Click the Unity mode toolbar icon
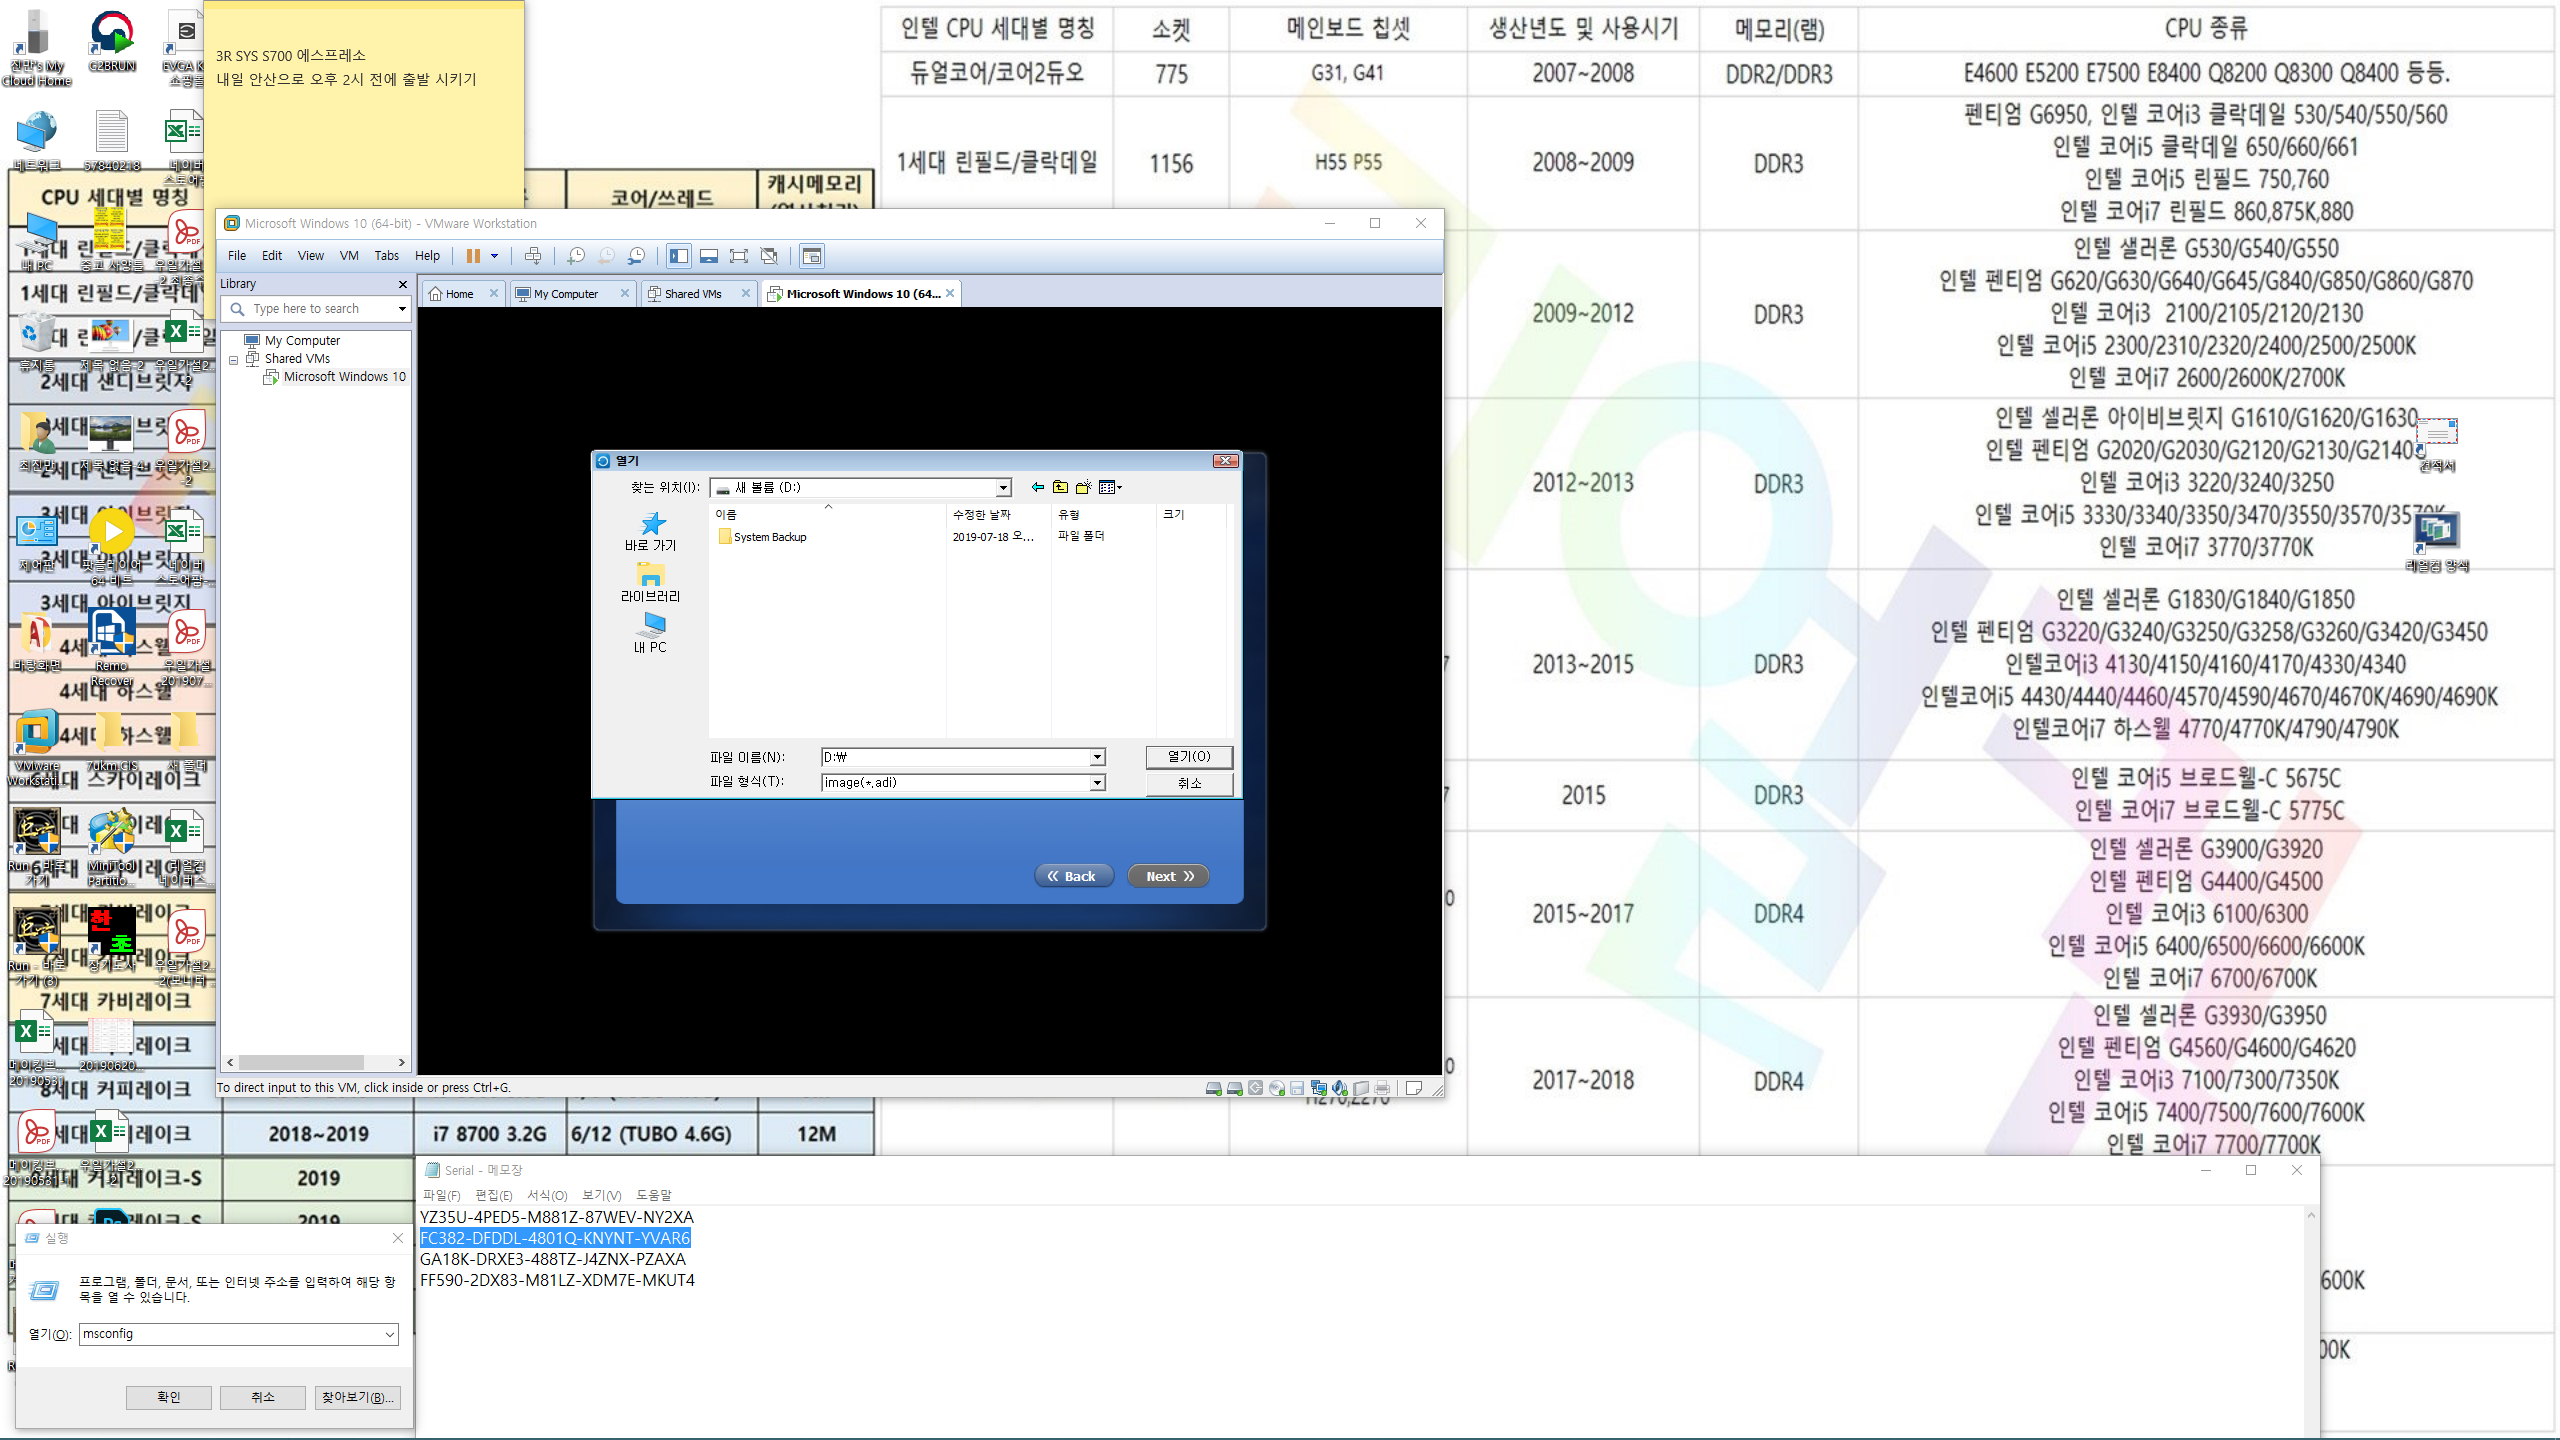The image size is (2560, 1440). (769, 256)
